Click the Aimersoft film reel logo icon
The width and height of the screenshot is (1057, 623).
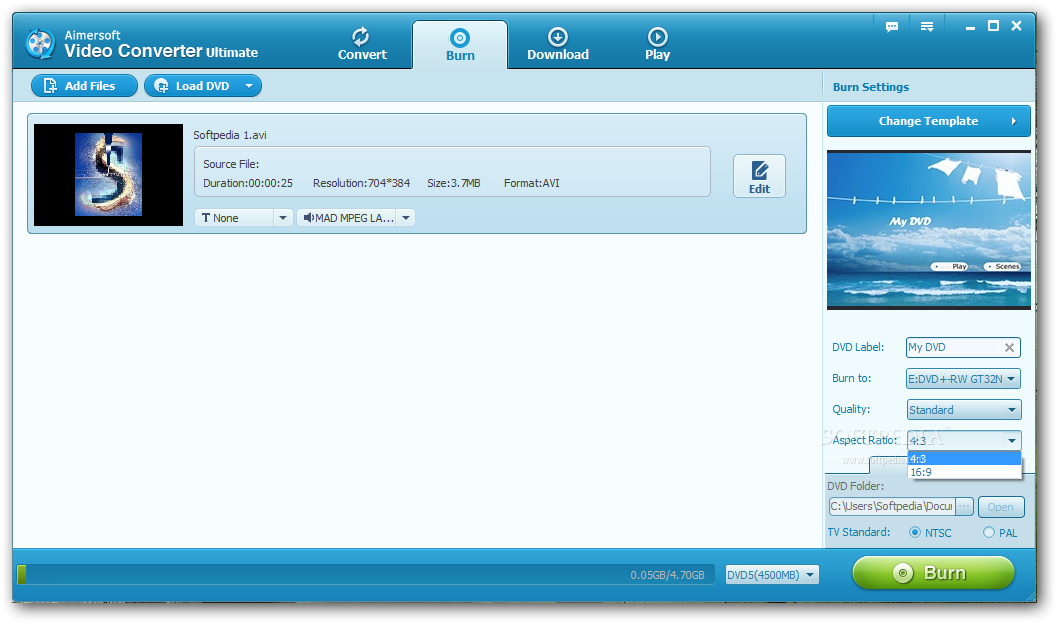click(x=40, y=44)
